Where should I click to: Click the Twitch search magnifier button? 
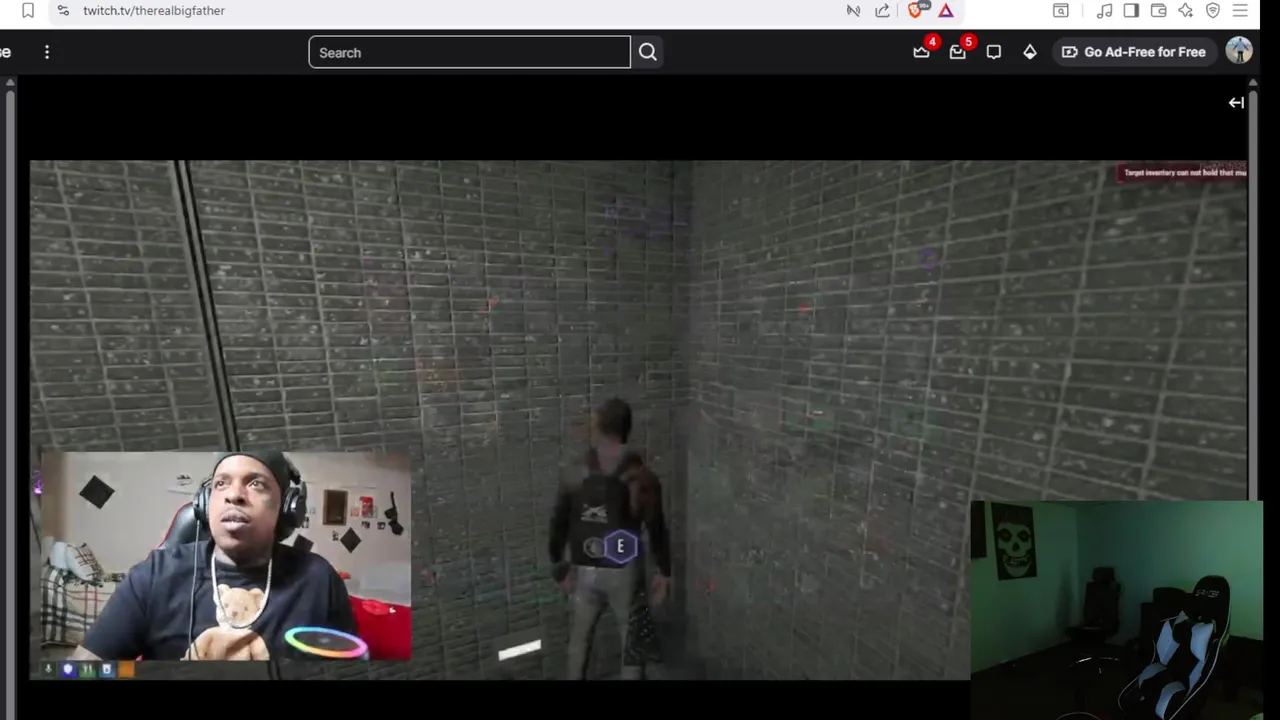pos(648,52)
